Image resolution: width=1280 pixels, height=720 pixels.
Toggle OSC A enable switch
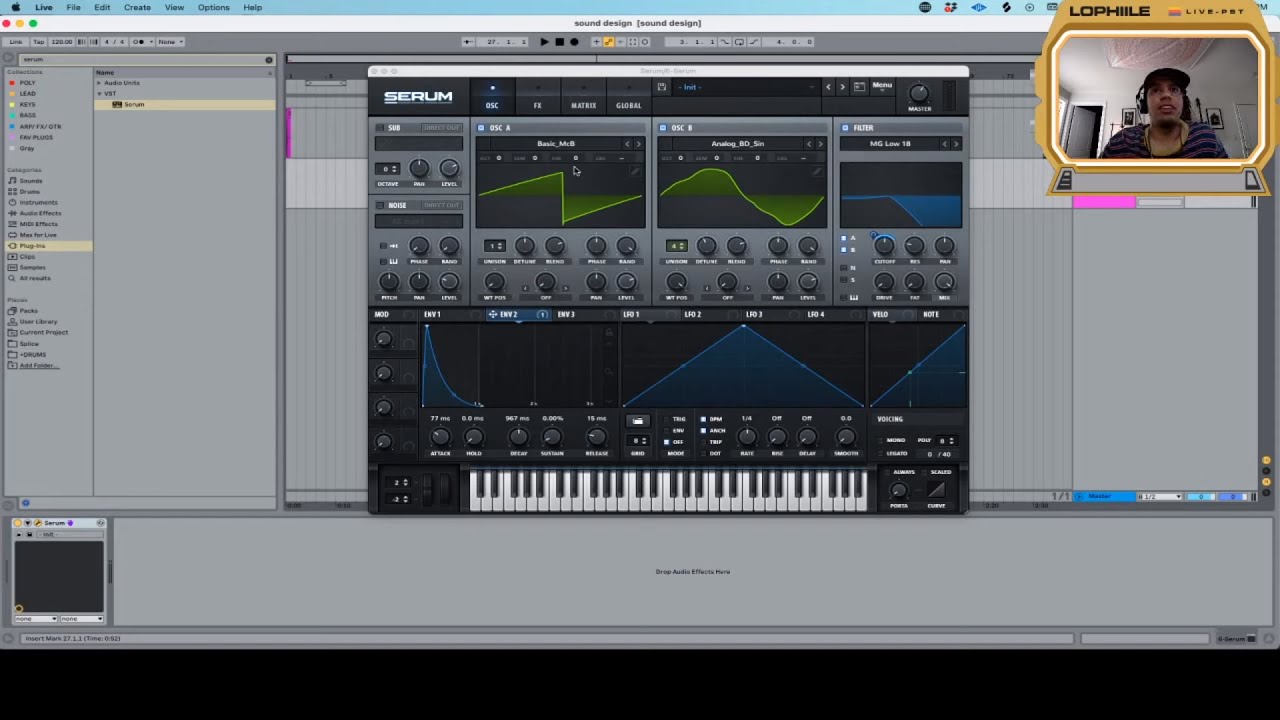[481, 128]
